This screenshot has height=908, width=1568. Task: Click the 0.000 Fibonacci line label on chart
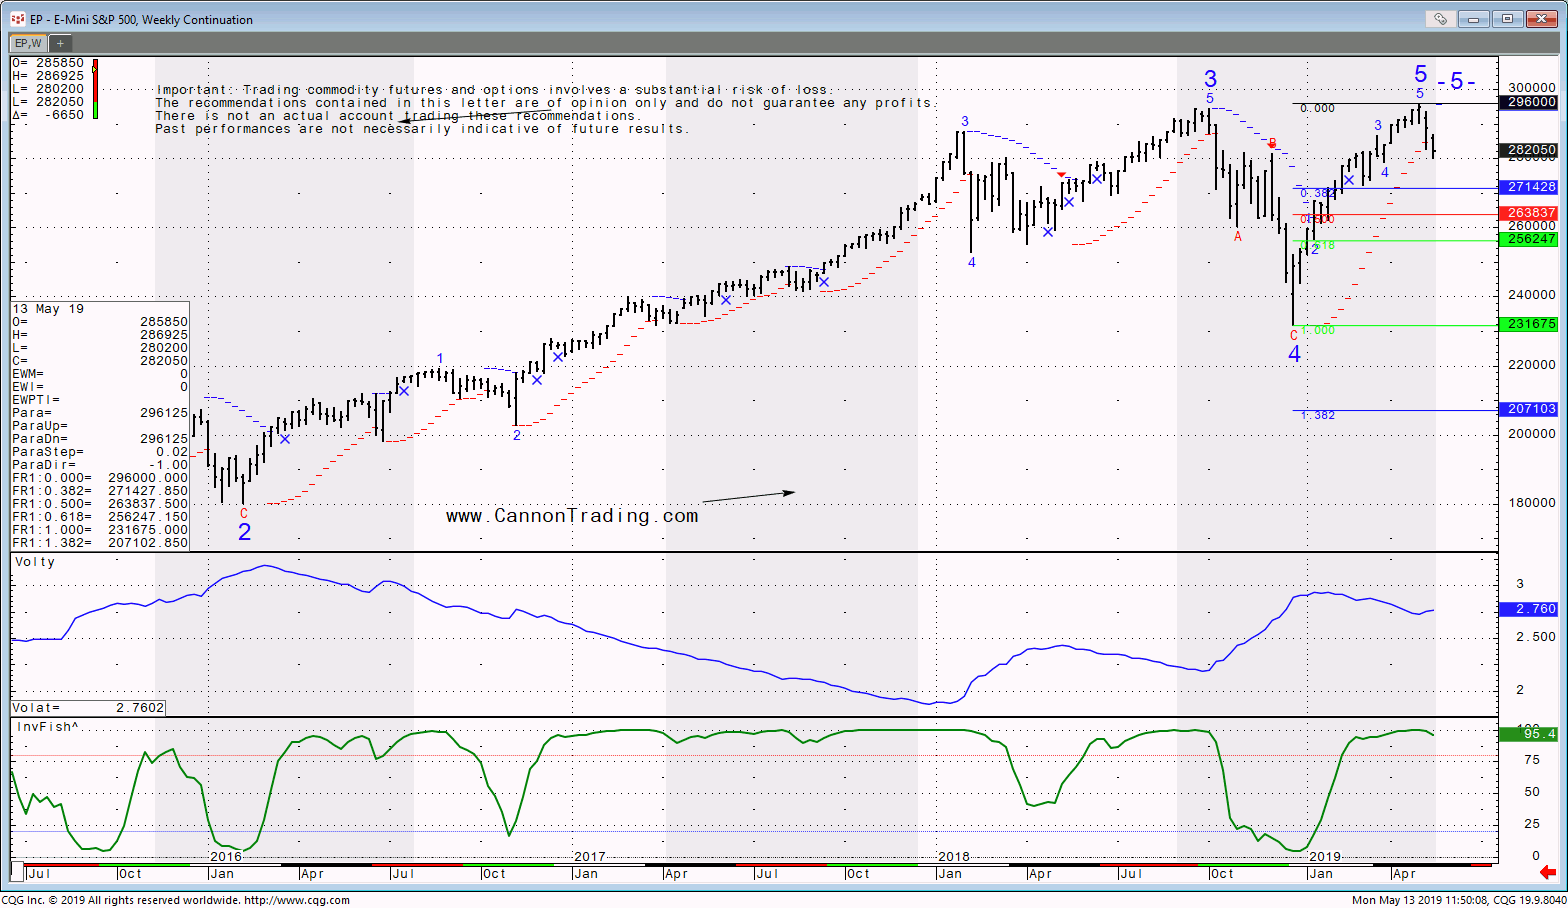[x=1318, y=109]
